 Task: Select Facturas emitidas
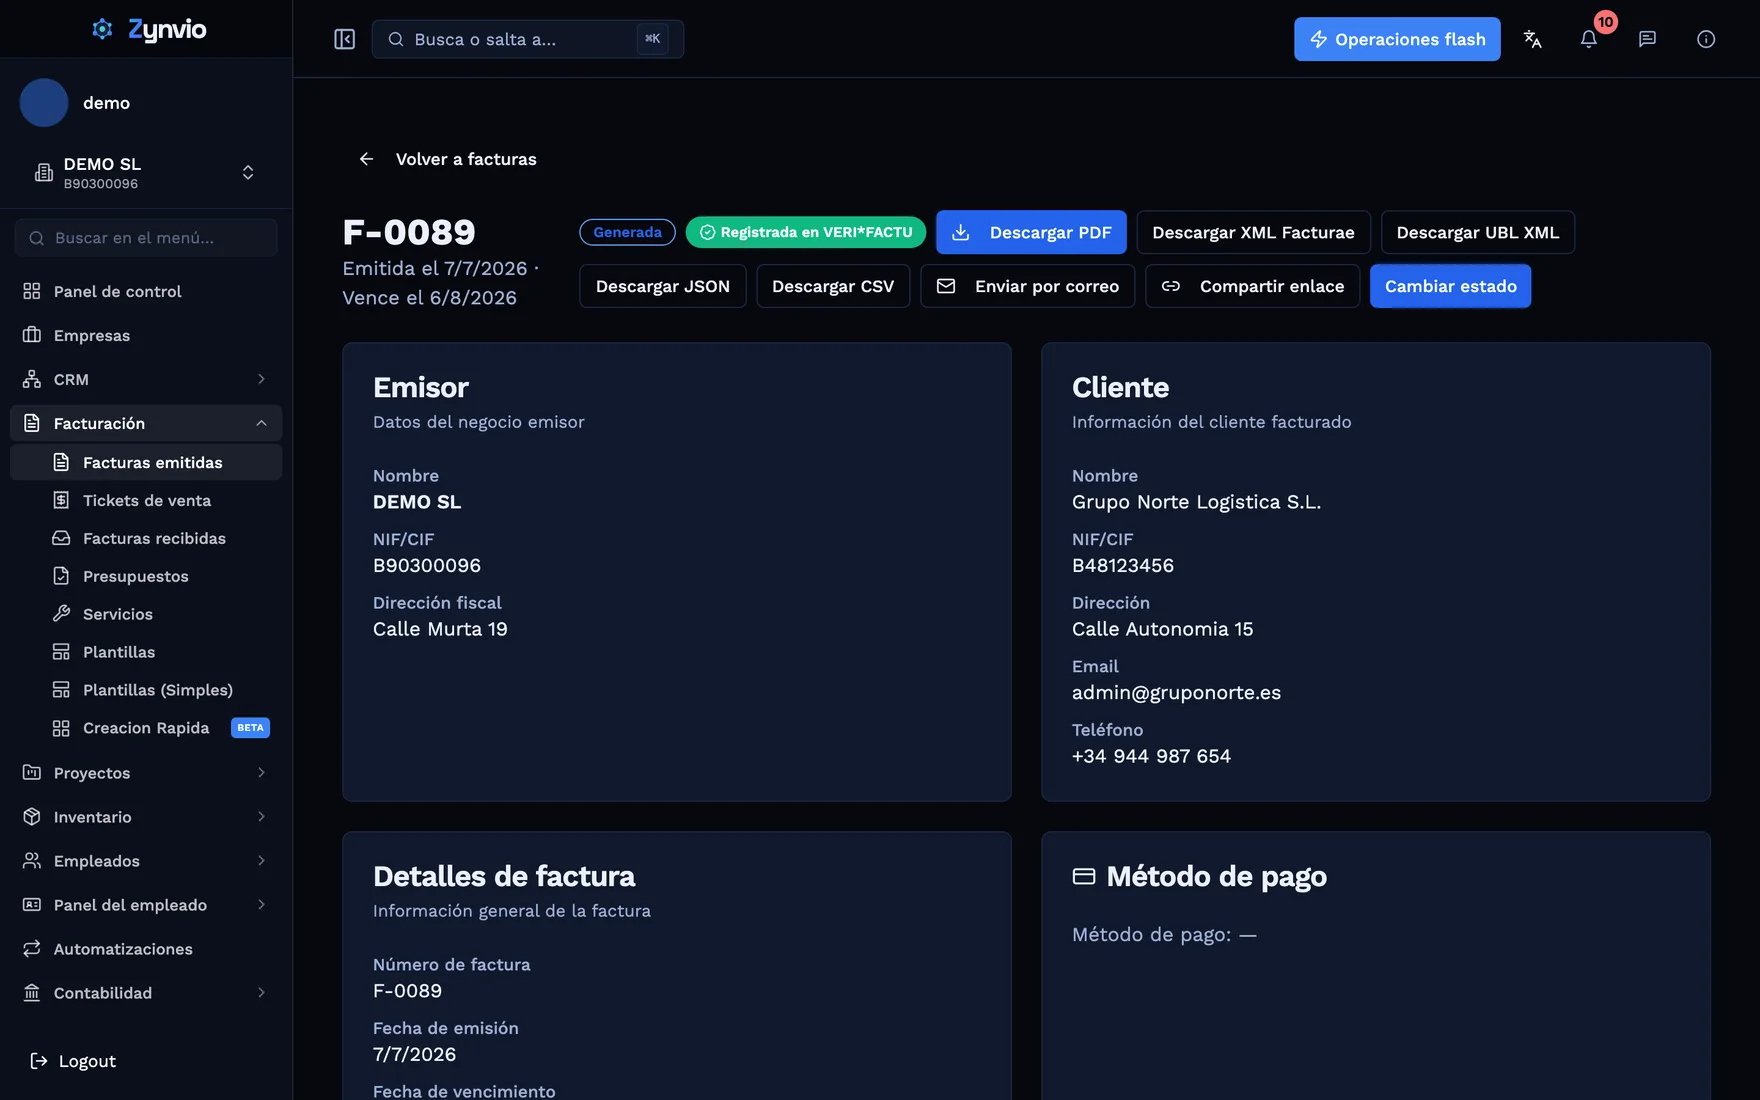tap(146, 462)
